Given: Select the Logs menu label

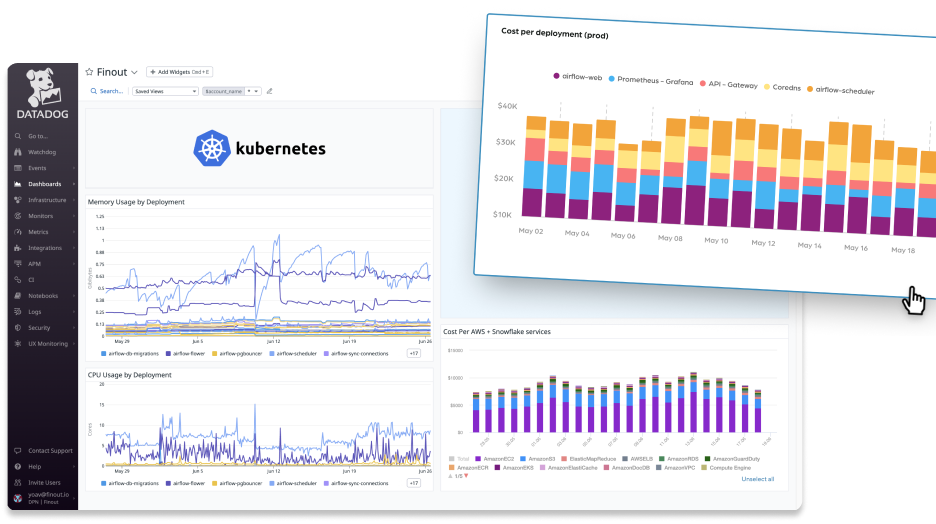Looking at the screenshot, I should tap(35, 312).
